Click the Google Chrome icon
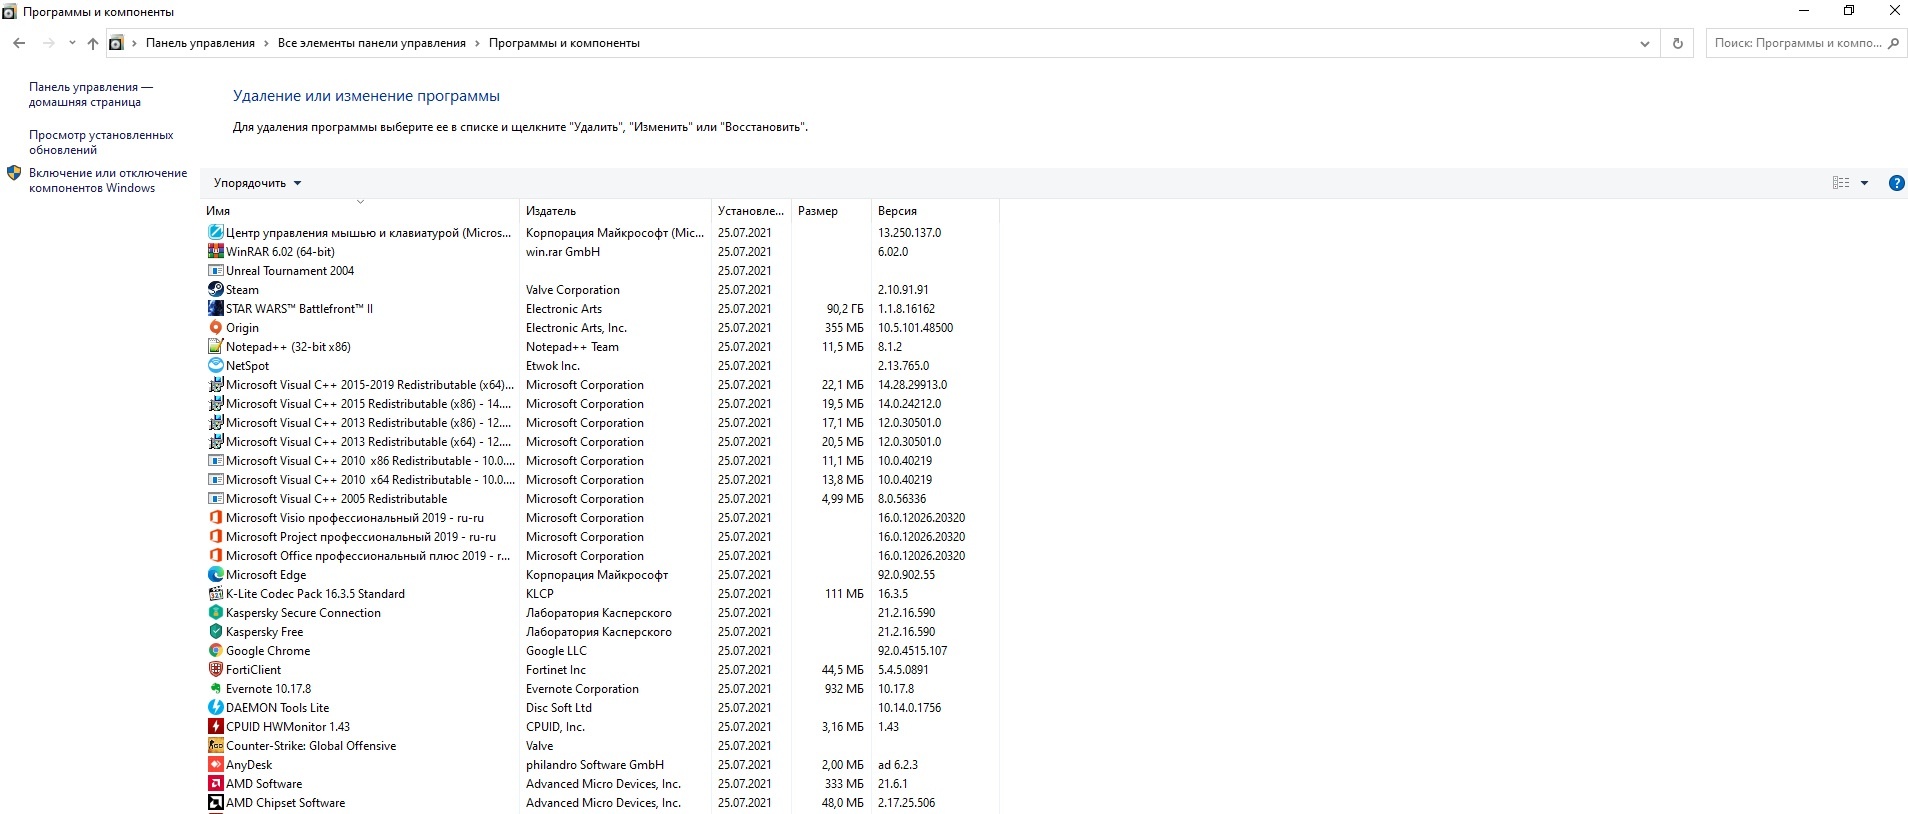 click(x=215, y=651)
